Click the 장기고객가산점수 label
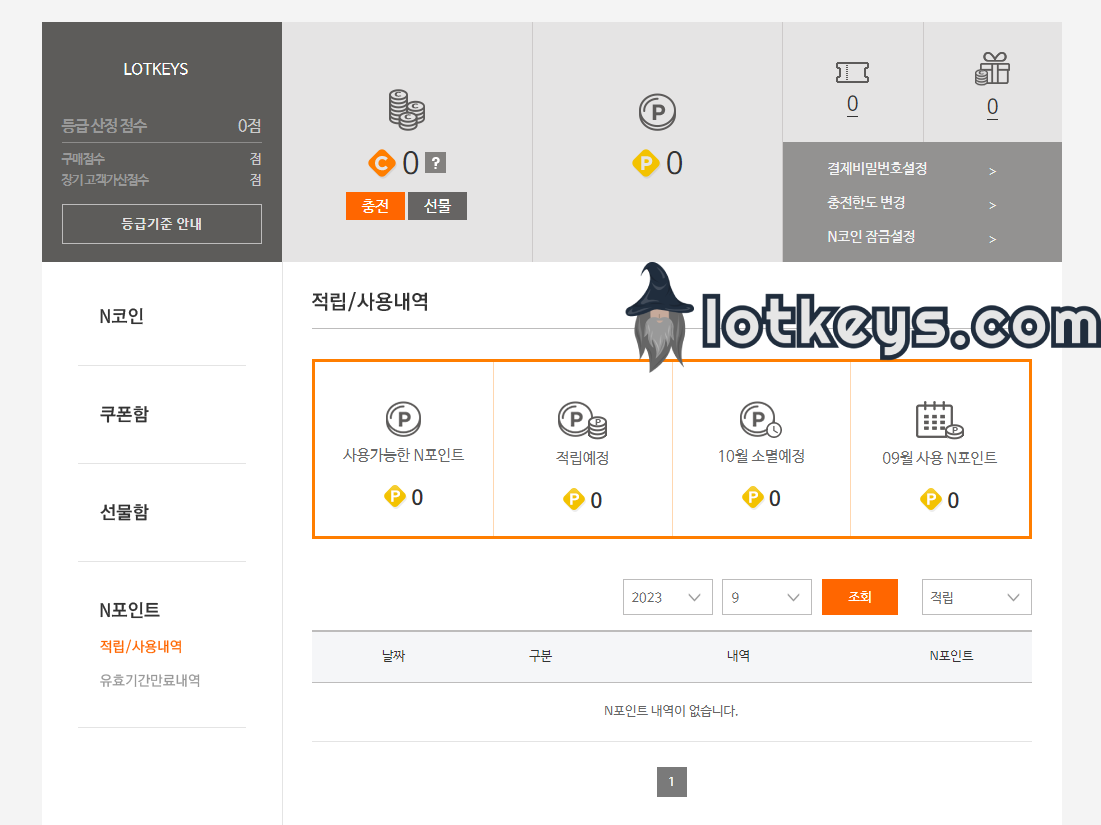This screenshot has width=1101, height=825. 105,180
